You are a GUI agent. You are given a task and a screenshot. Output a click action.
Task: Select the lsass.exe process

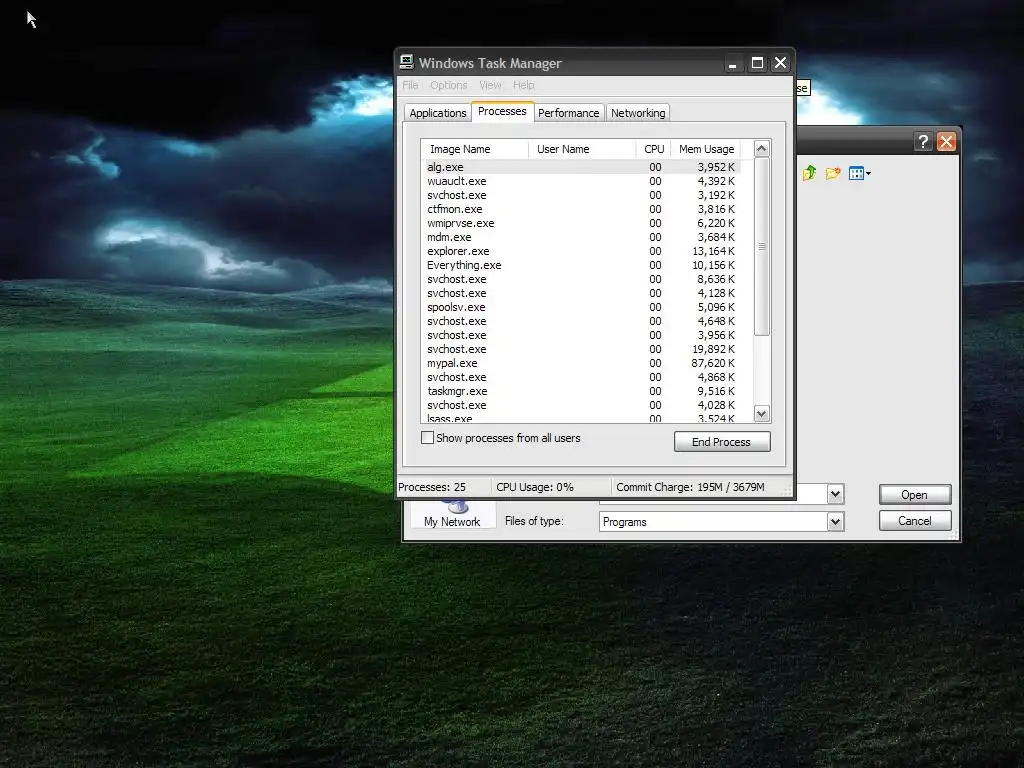tap(583, 418)
